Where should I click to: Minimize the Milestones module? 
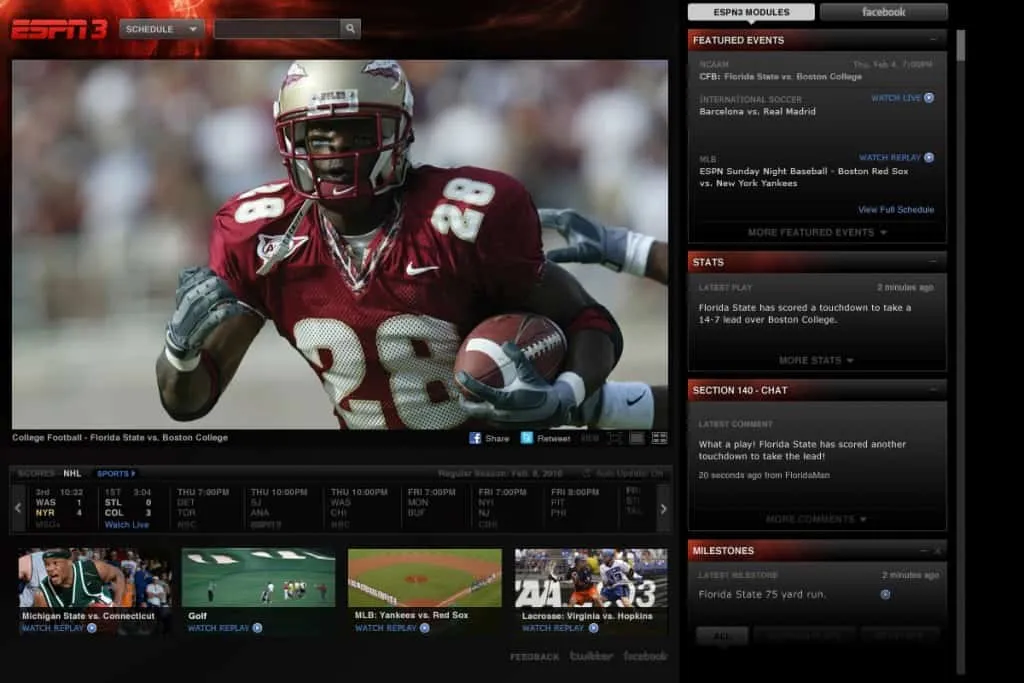(x=923, y=551)
